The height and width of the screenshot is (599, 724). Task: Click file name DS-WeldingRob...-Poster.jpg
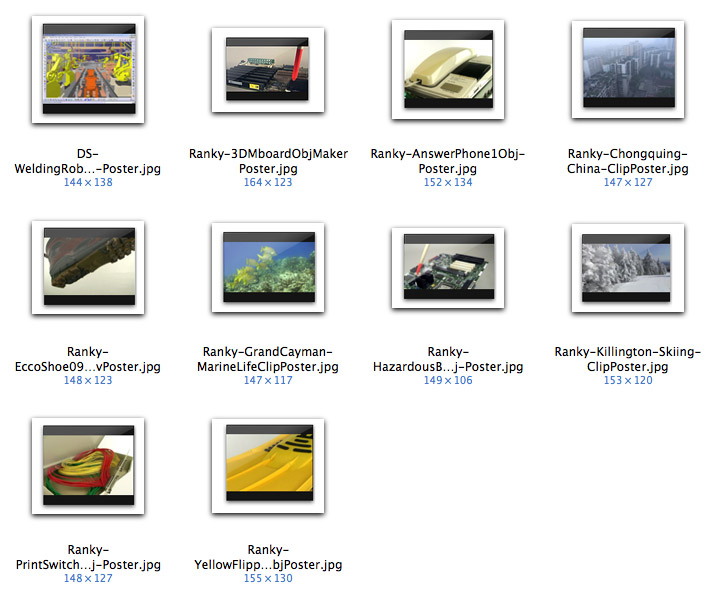click(x=88, y=161)
